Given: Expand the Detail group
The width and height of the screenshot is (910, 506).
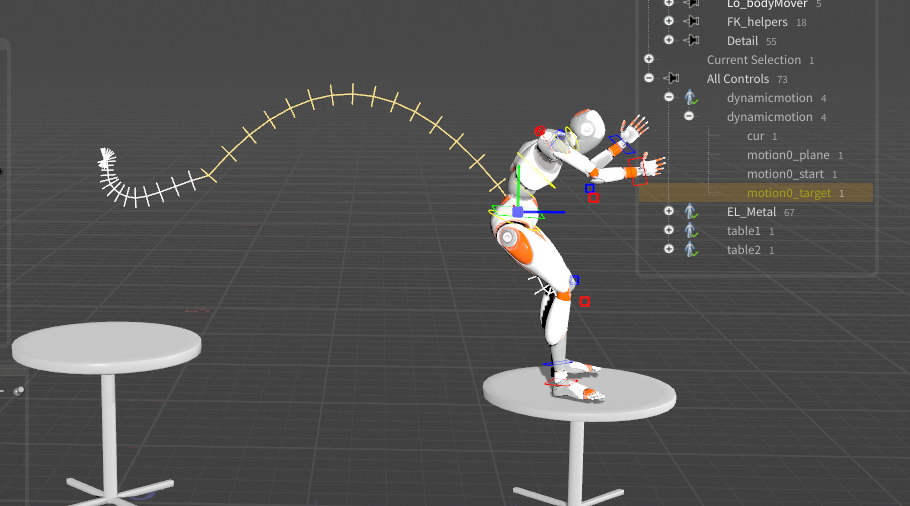Looking at the screenshot, I should point(669,39).
